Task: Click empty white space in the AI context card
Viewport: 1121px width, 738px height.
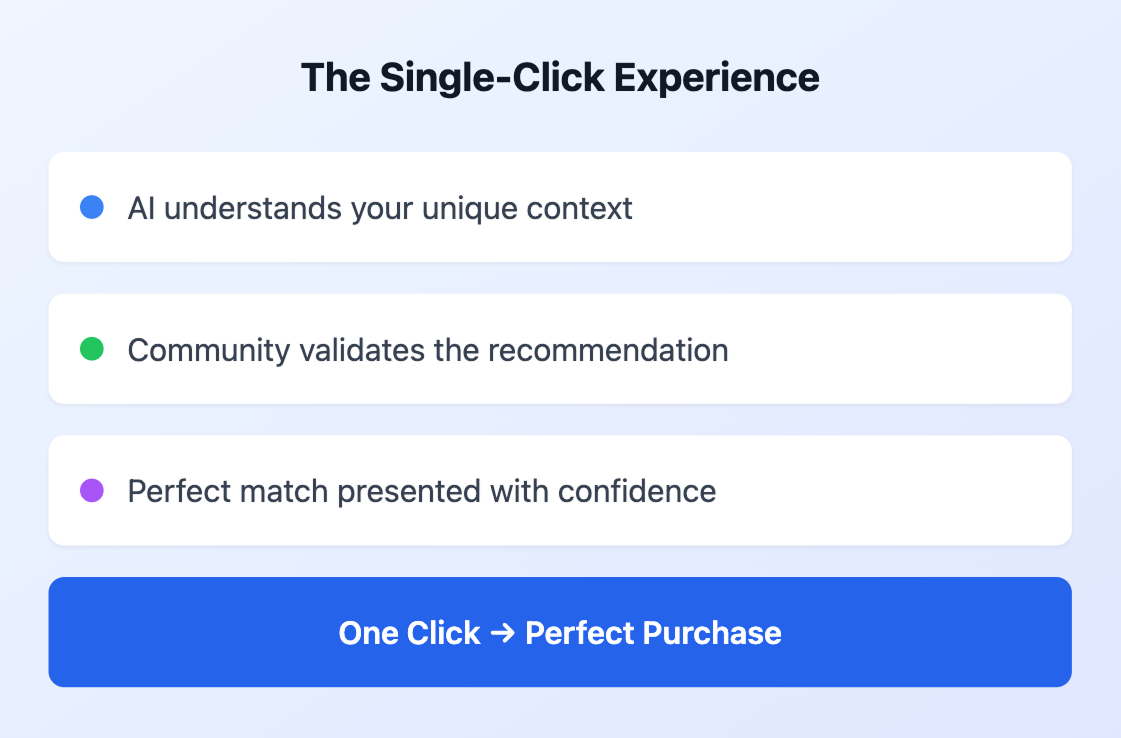Action: click(851, 207)
